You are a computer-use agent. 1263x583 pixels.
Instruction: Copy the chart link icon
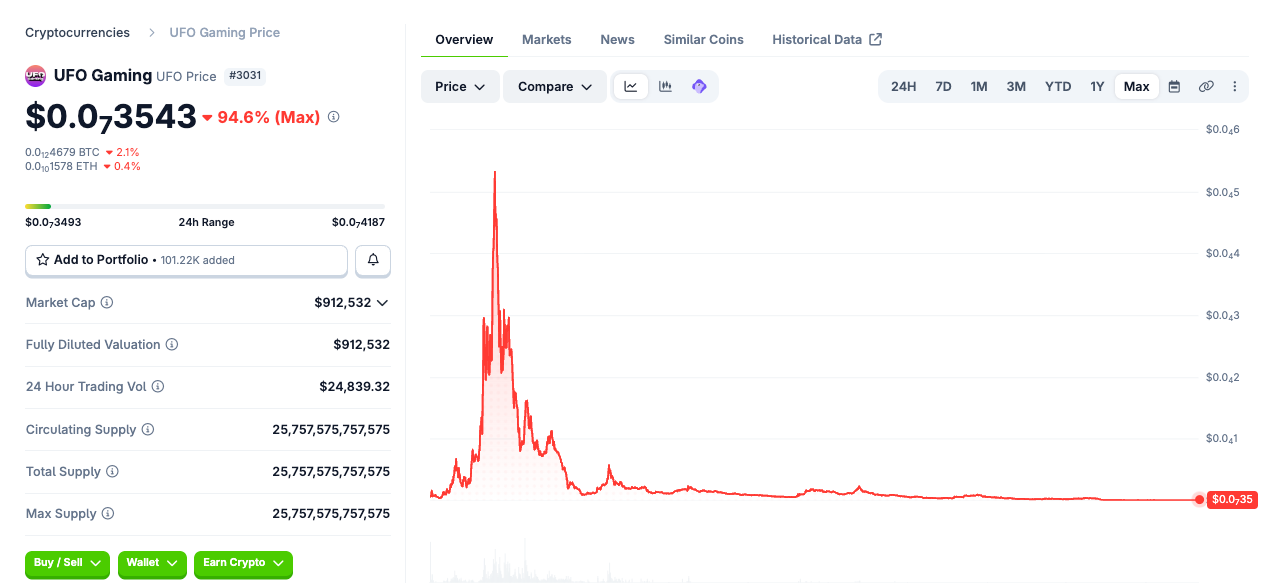point(1206,87)
